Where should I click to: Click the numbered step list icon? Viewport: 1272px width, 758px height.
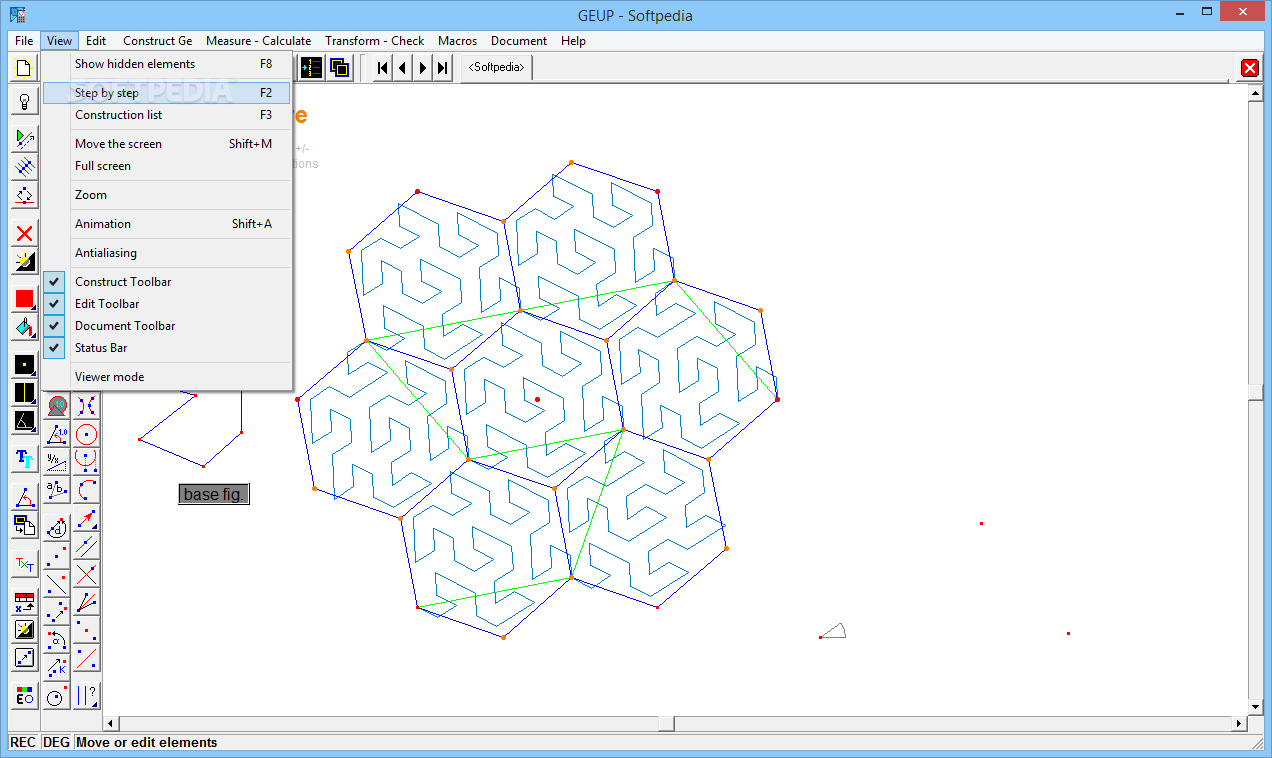312,68
